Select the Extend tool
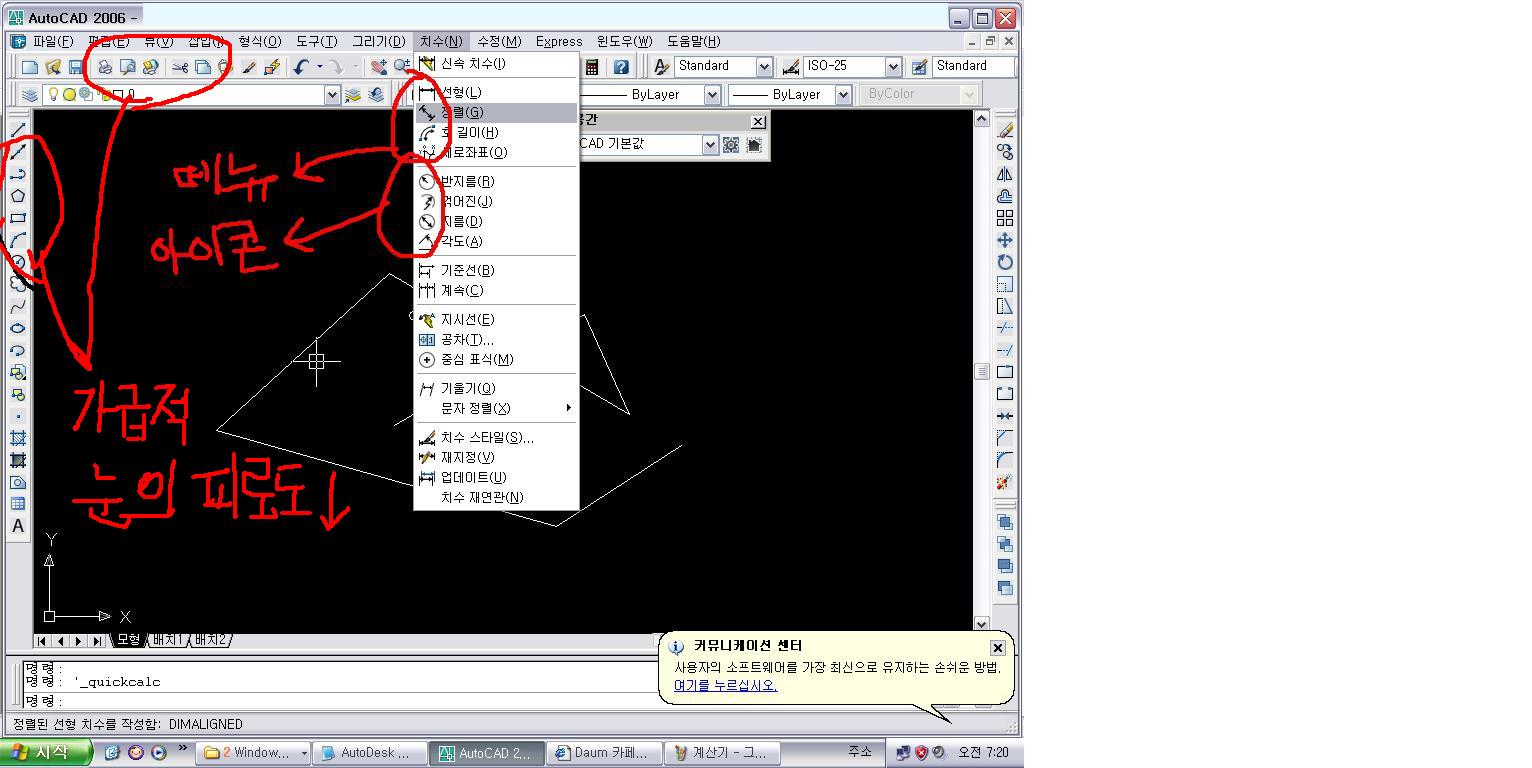The height and width of the screenshot is (768, 1532). (1005, 350)
